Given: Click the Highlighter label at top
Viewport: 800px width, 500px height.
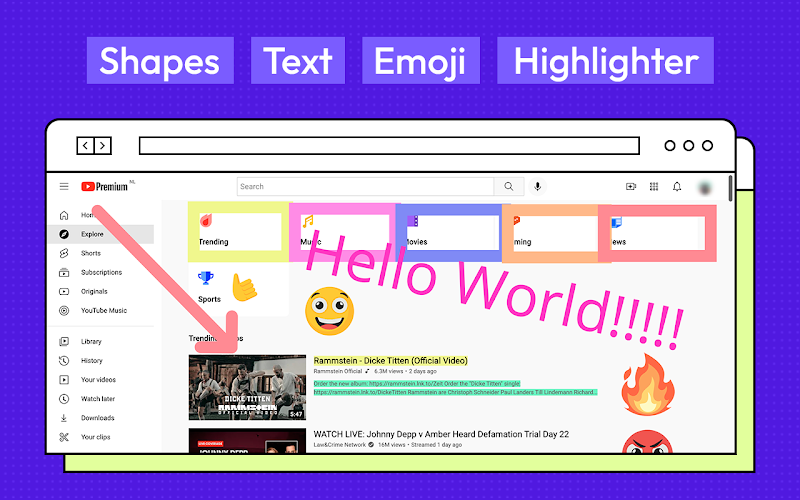Looking at the screenshot, I should tap(606, 61).
